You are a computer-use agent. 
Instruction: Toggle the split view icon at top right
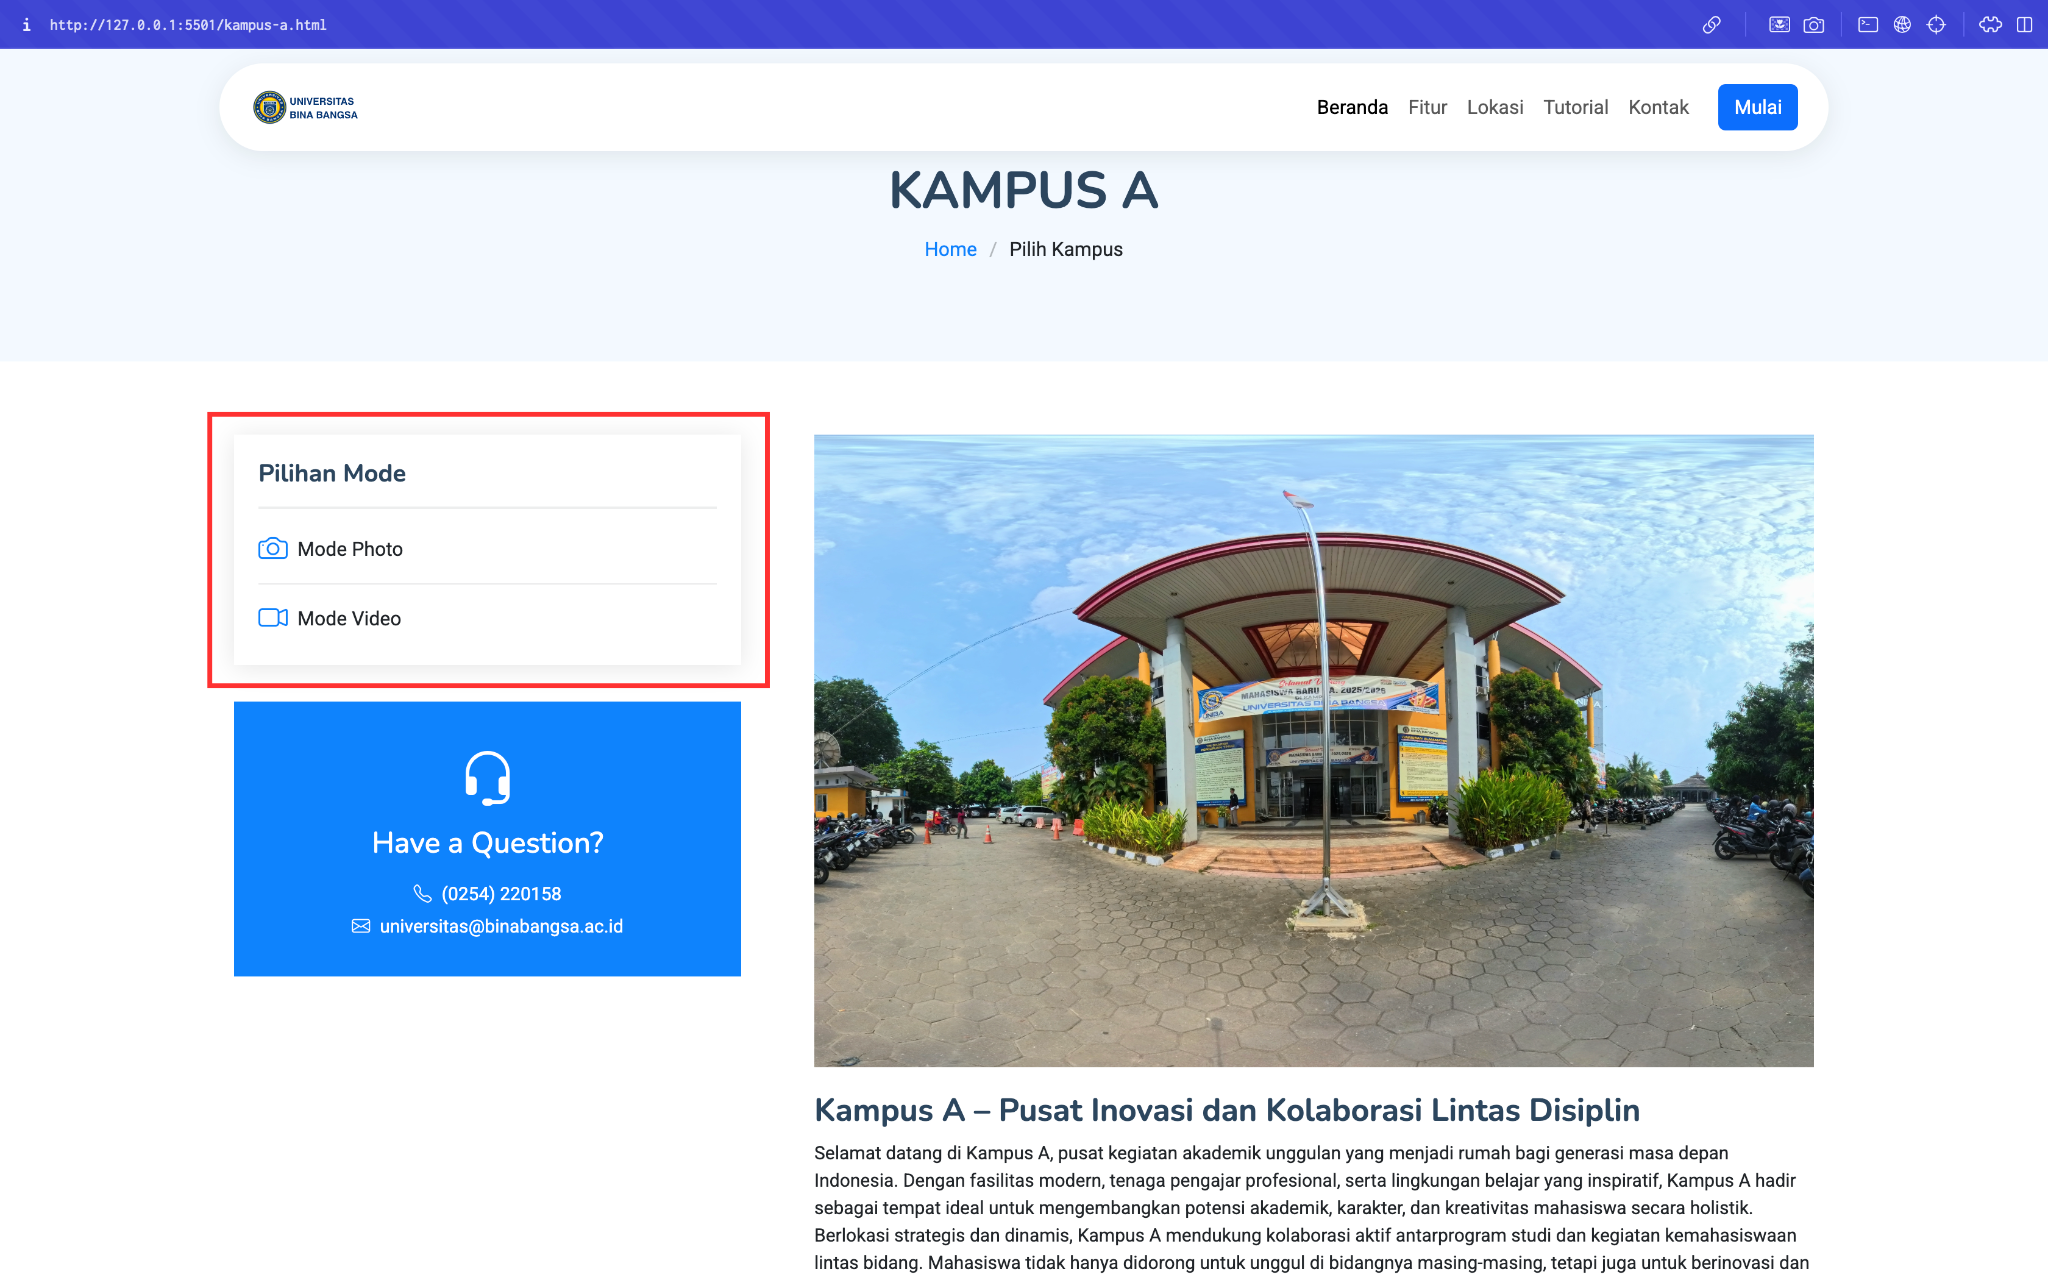coord(2026,25)
